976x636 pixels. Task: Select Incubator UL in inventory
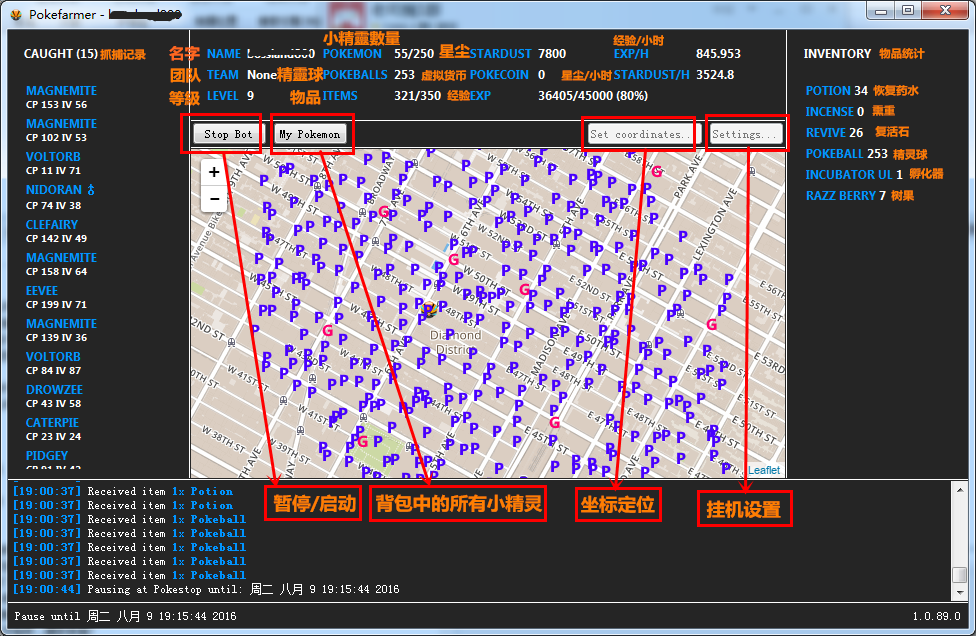[848, 174]
